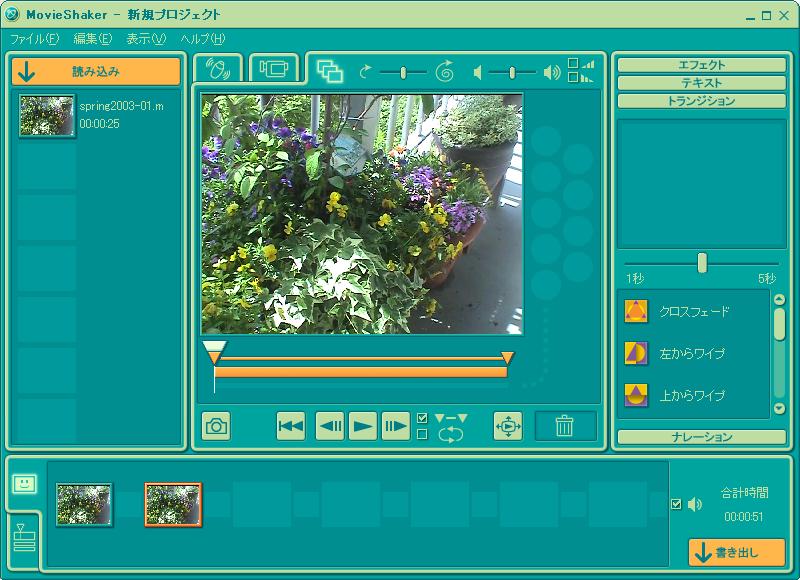
Task: Click the loud volume speaker icon
Action: [552, 72]
